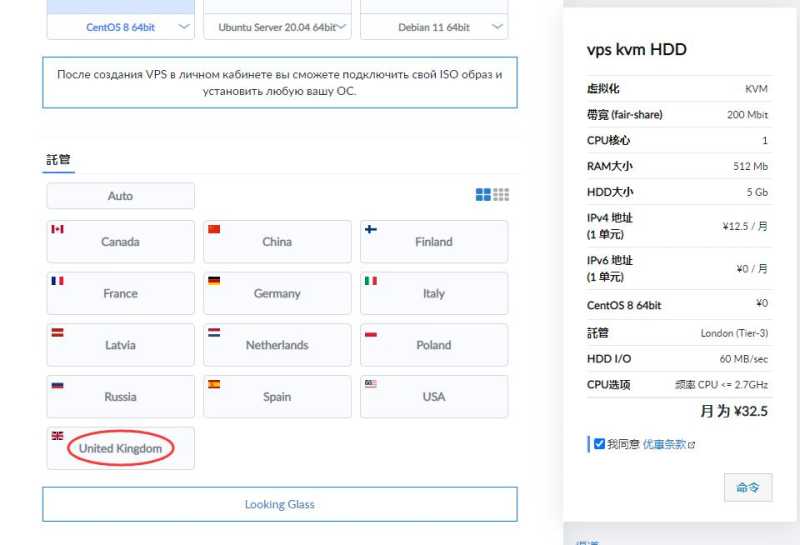Open external link icon beside terms

691,445
